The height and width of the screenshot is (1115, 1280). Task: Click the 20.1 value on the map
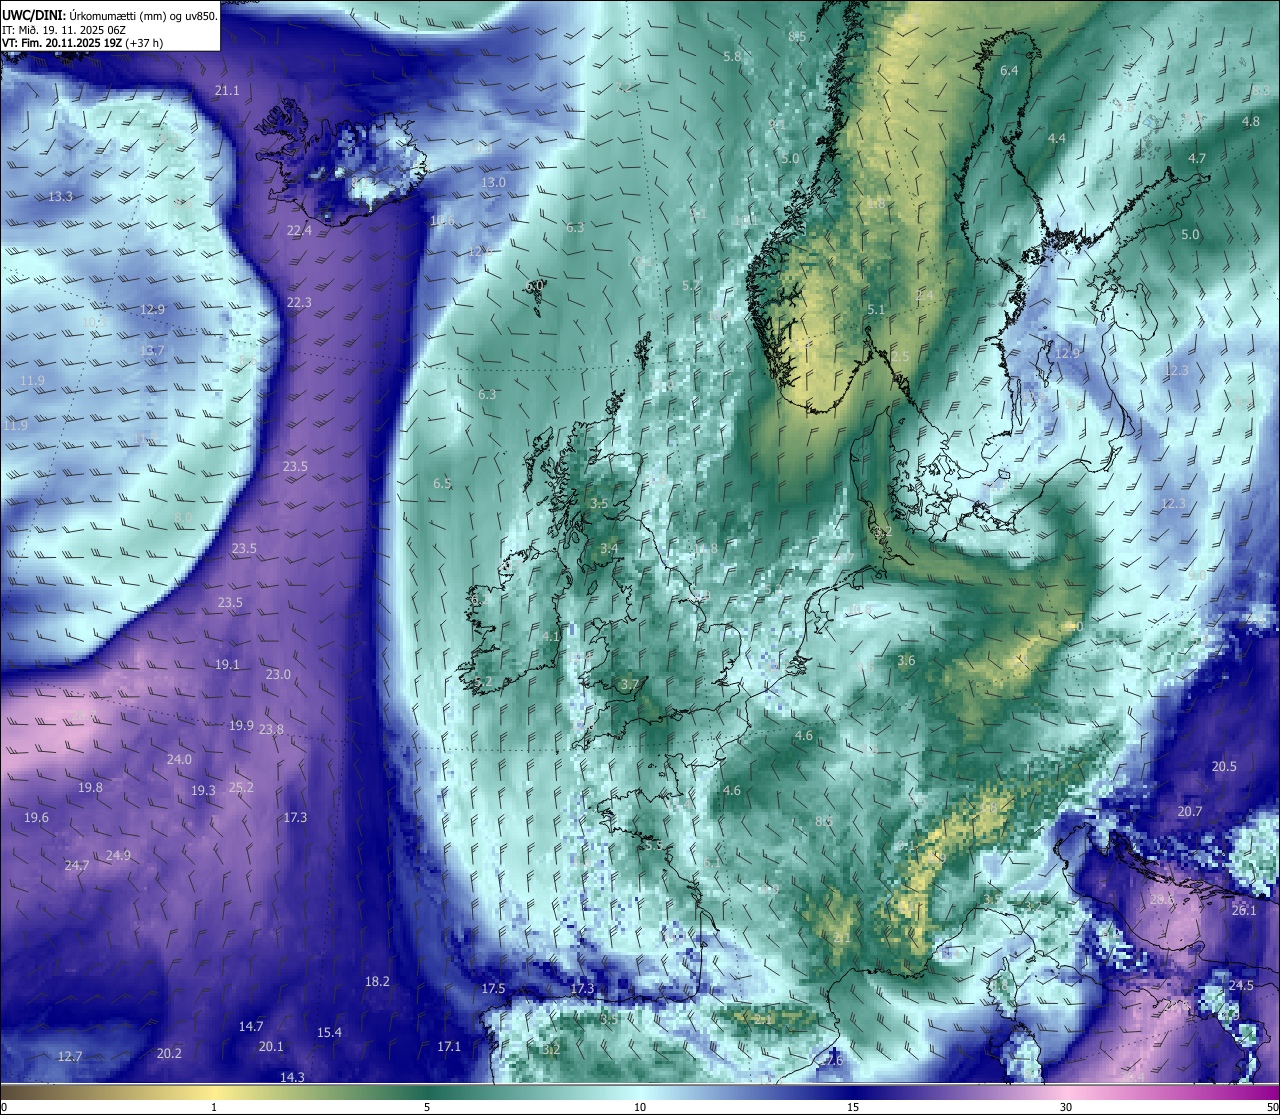(271, 1047)
